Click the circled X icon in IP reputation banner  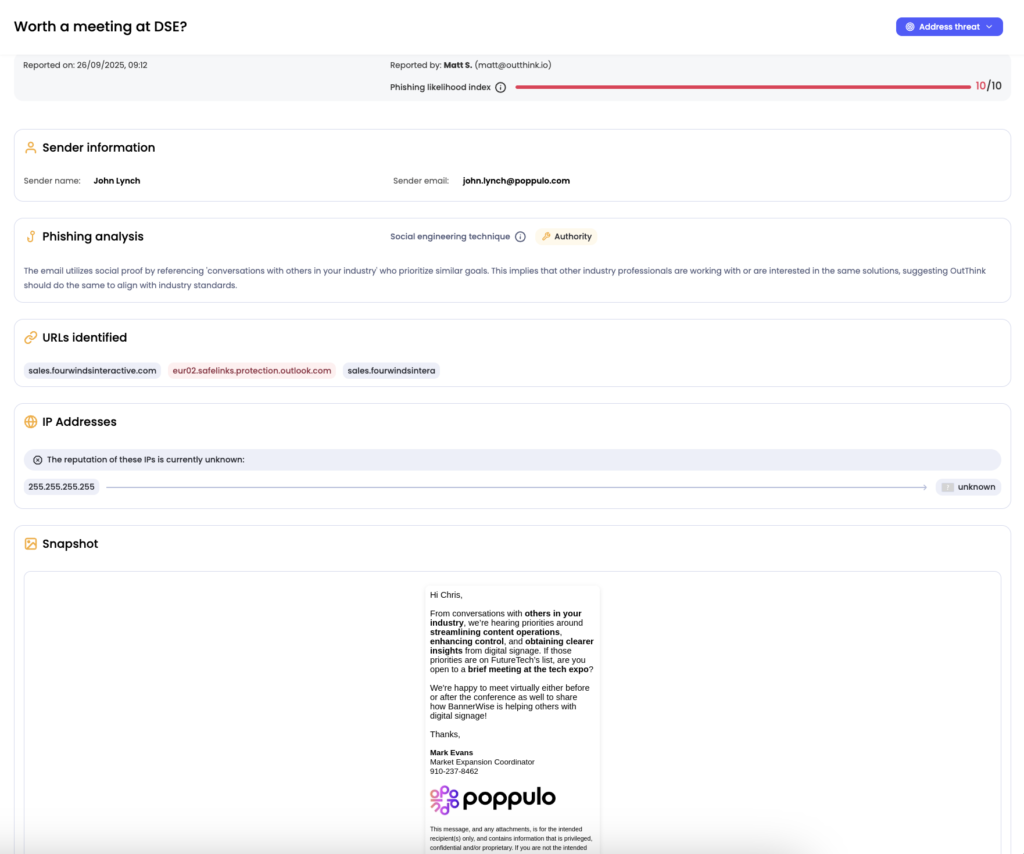click(x=37, y=460)
